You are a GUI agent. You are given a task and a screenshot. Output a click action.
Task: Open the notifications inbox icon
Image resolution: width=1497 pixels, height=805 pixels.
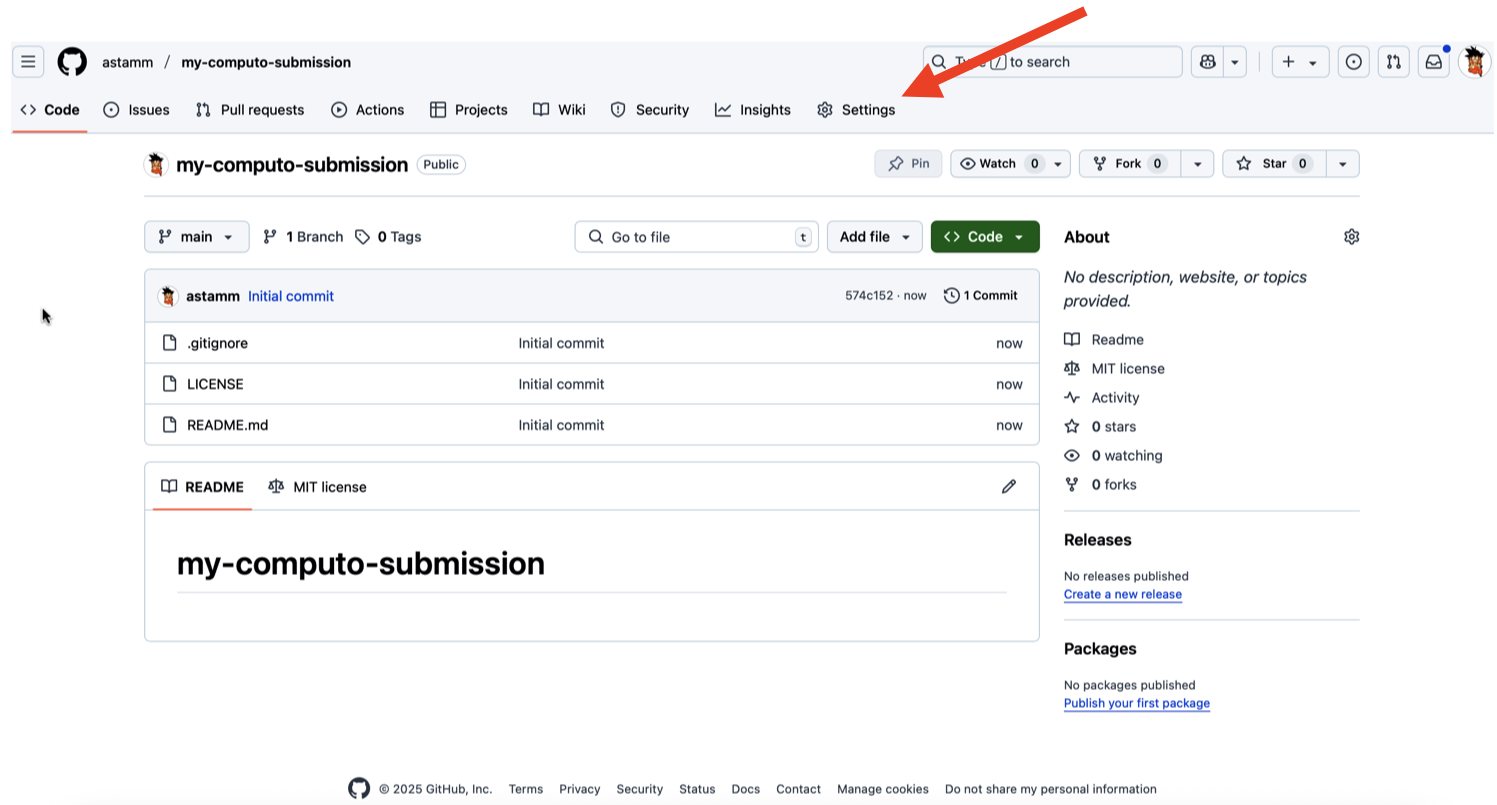[x=1434, y=62]
